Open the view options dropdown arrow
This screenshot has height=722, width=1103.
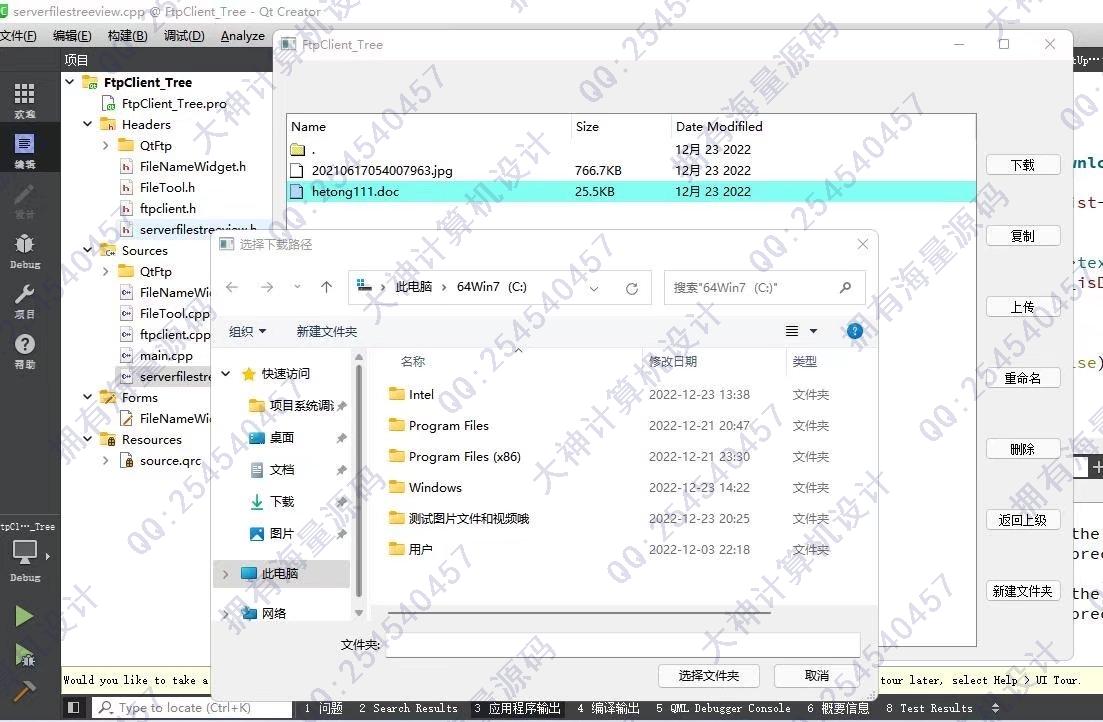813,331
